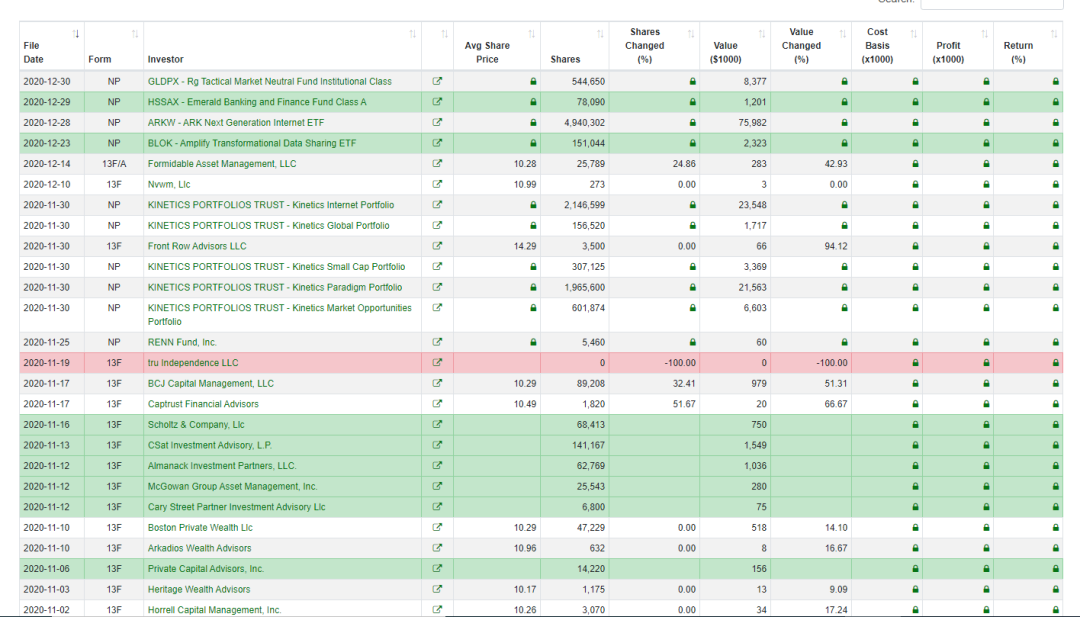Viewport: 1080px width, 617px height.
Task: Click locked Avg Share Price icon in GLDPX row
Action: point(533,81)
